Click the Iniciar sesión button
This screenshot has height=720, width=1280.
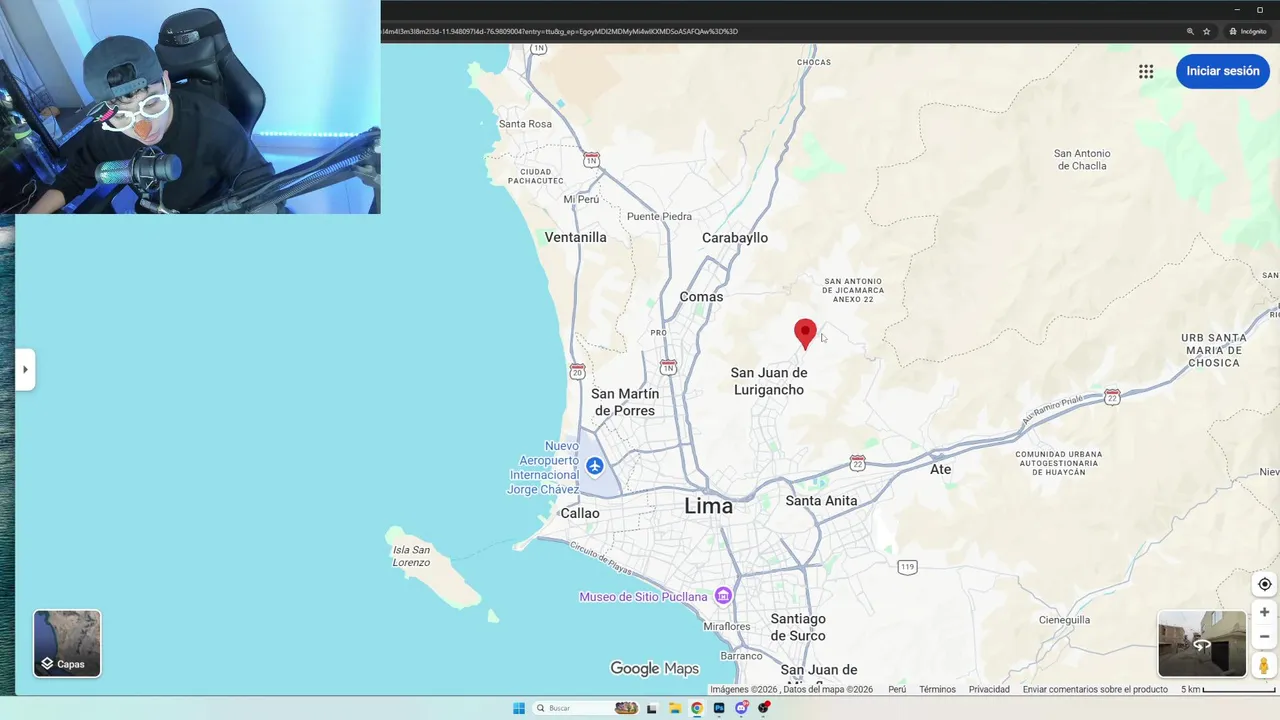[x=1223, y=71]
